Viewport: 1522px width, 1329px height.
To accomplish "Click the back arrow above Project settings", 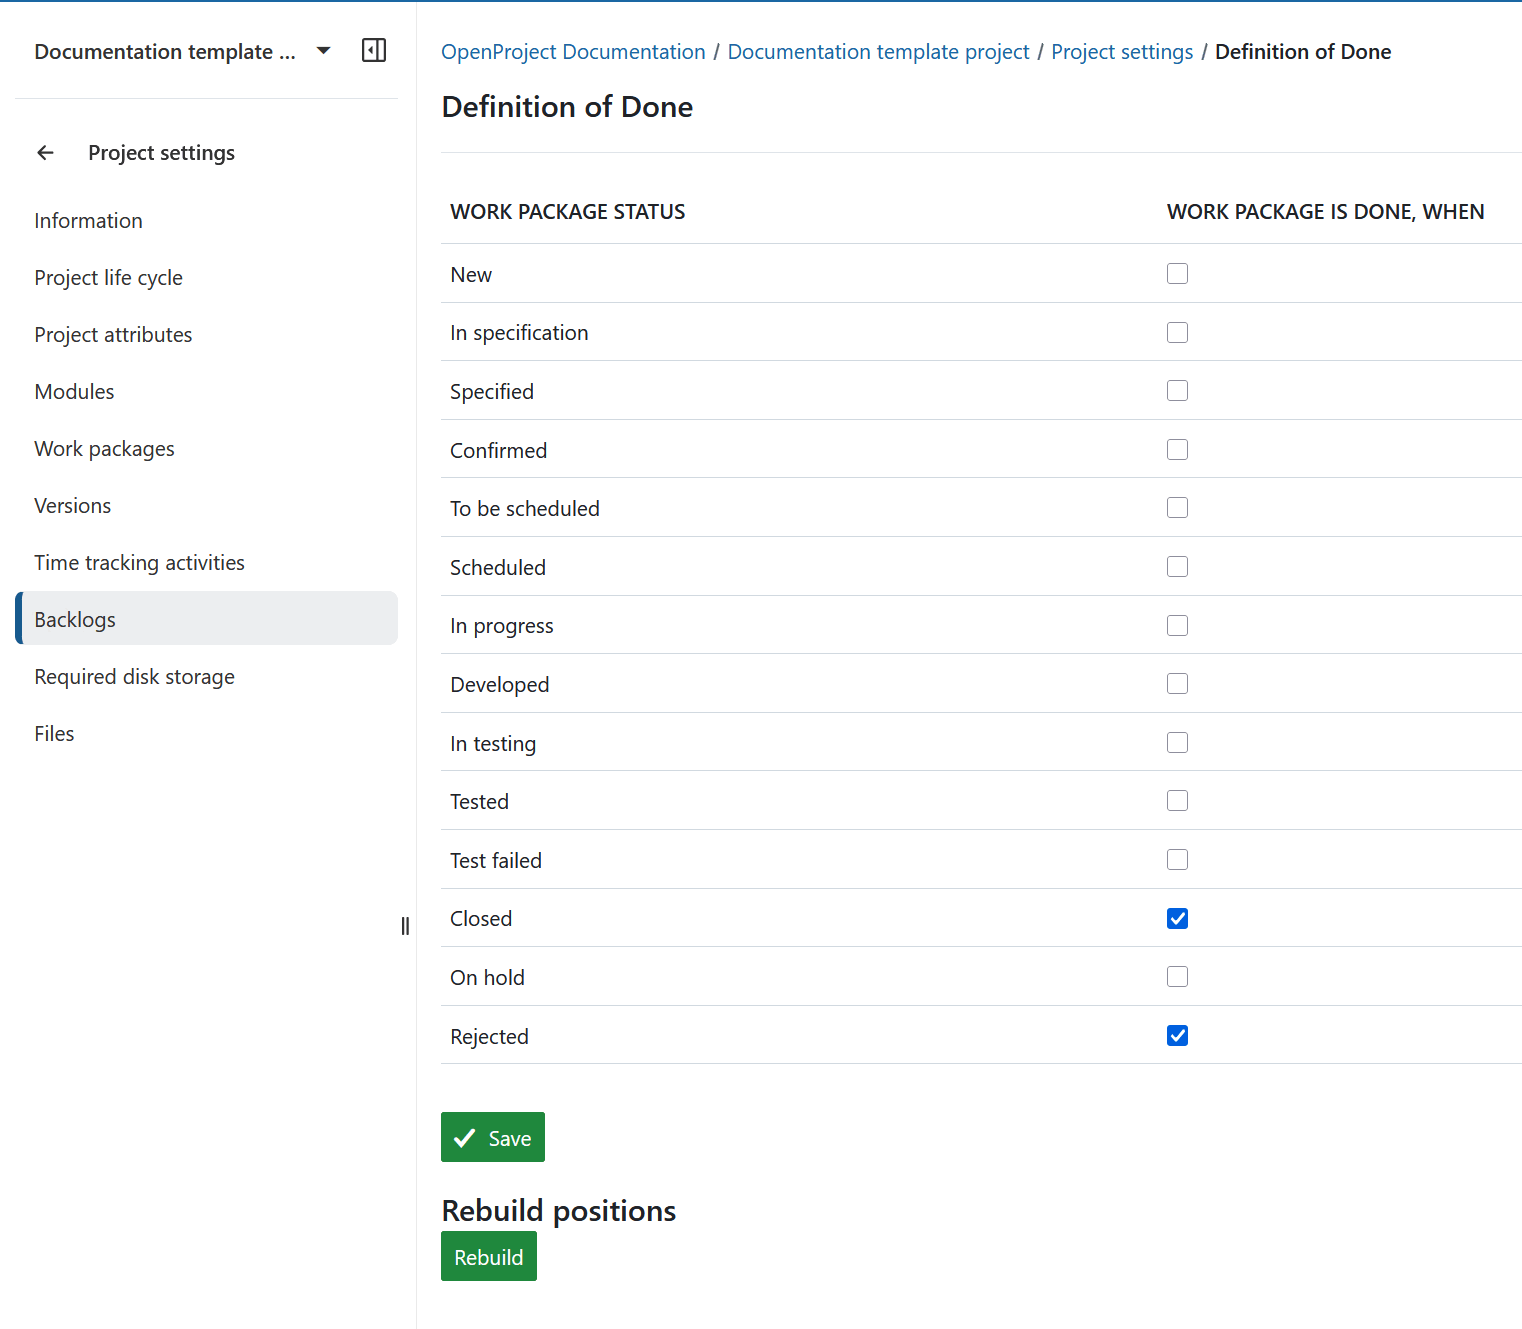I will [x=45, y=152].
